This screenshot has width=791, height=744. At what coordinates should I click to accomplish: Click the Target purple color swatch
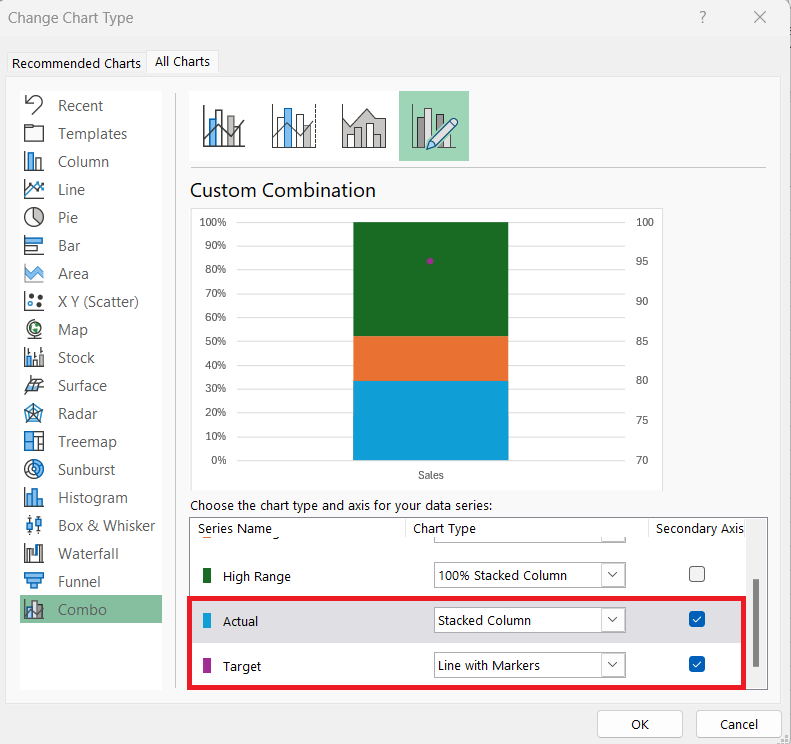[x=207, y=666]
